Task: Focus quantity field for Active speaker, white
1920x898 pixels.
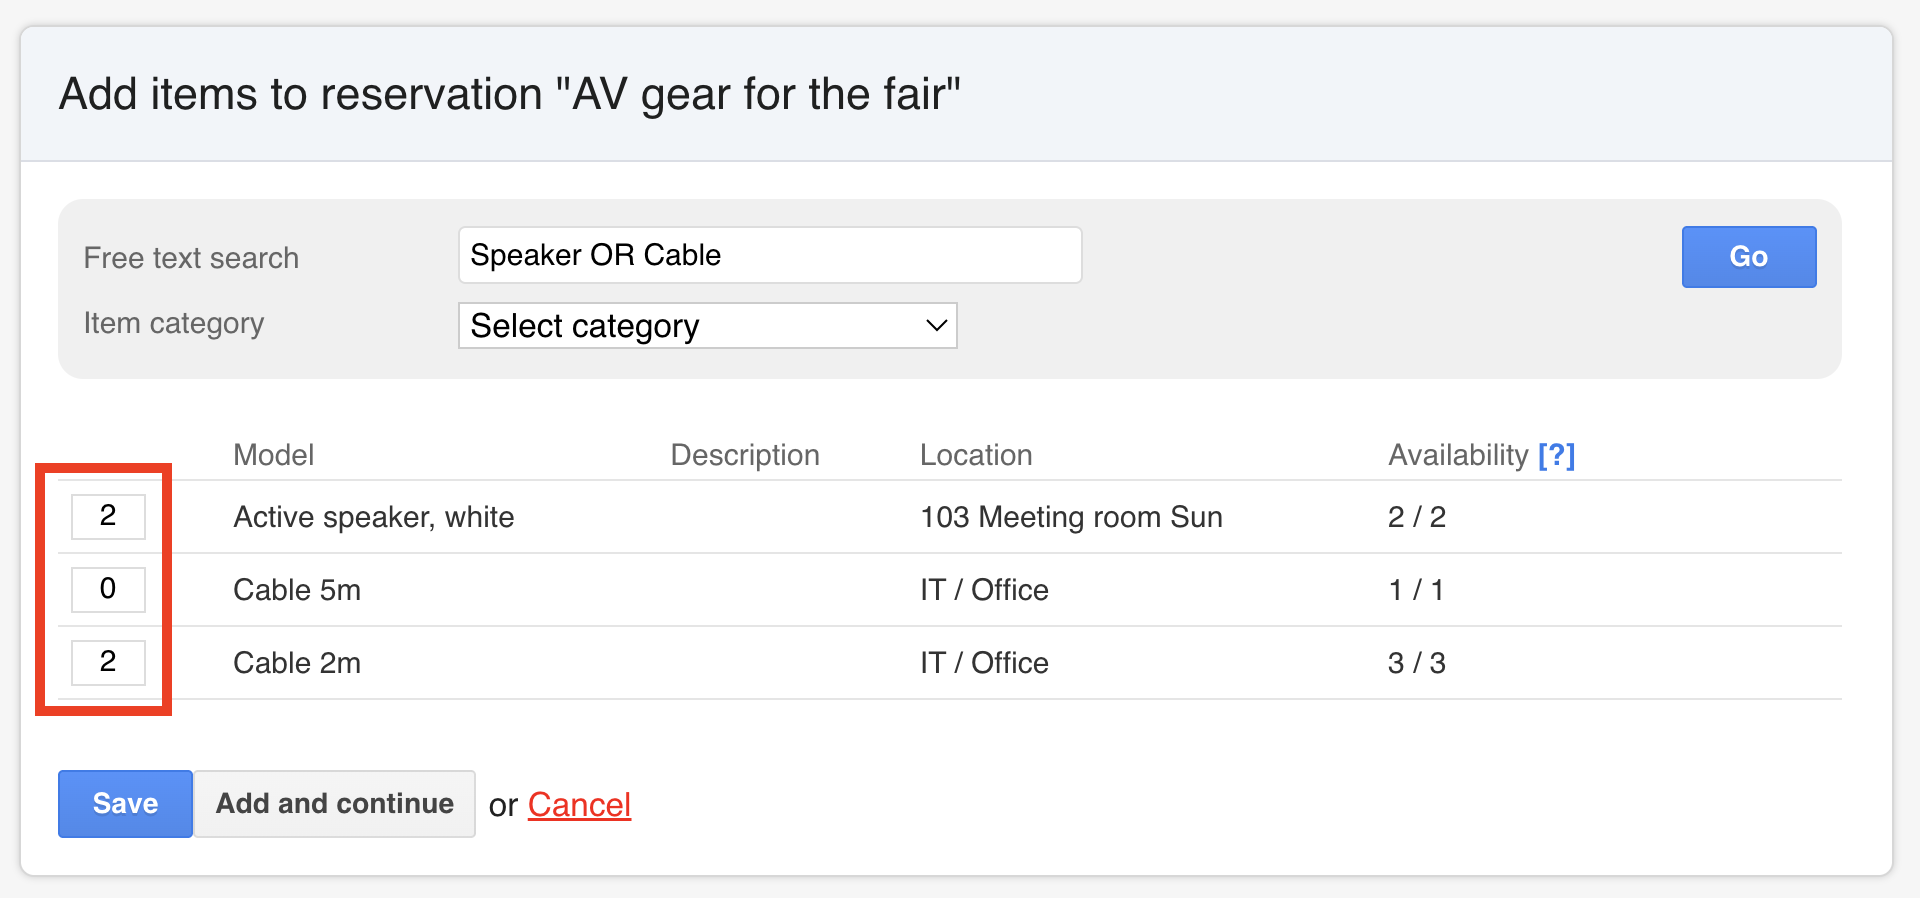Action: coord(108,516)
